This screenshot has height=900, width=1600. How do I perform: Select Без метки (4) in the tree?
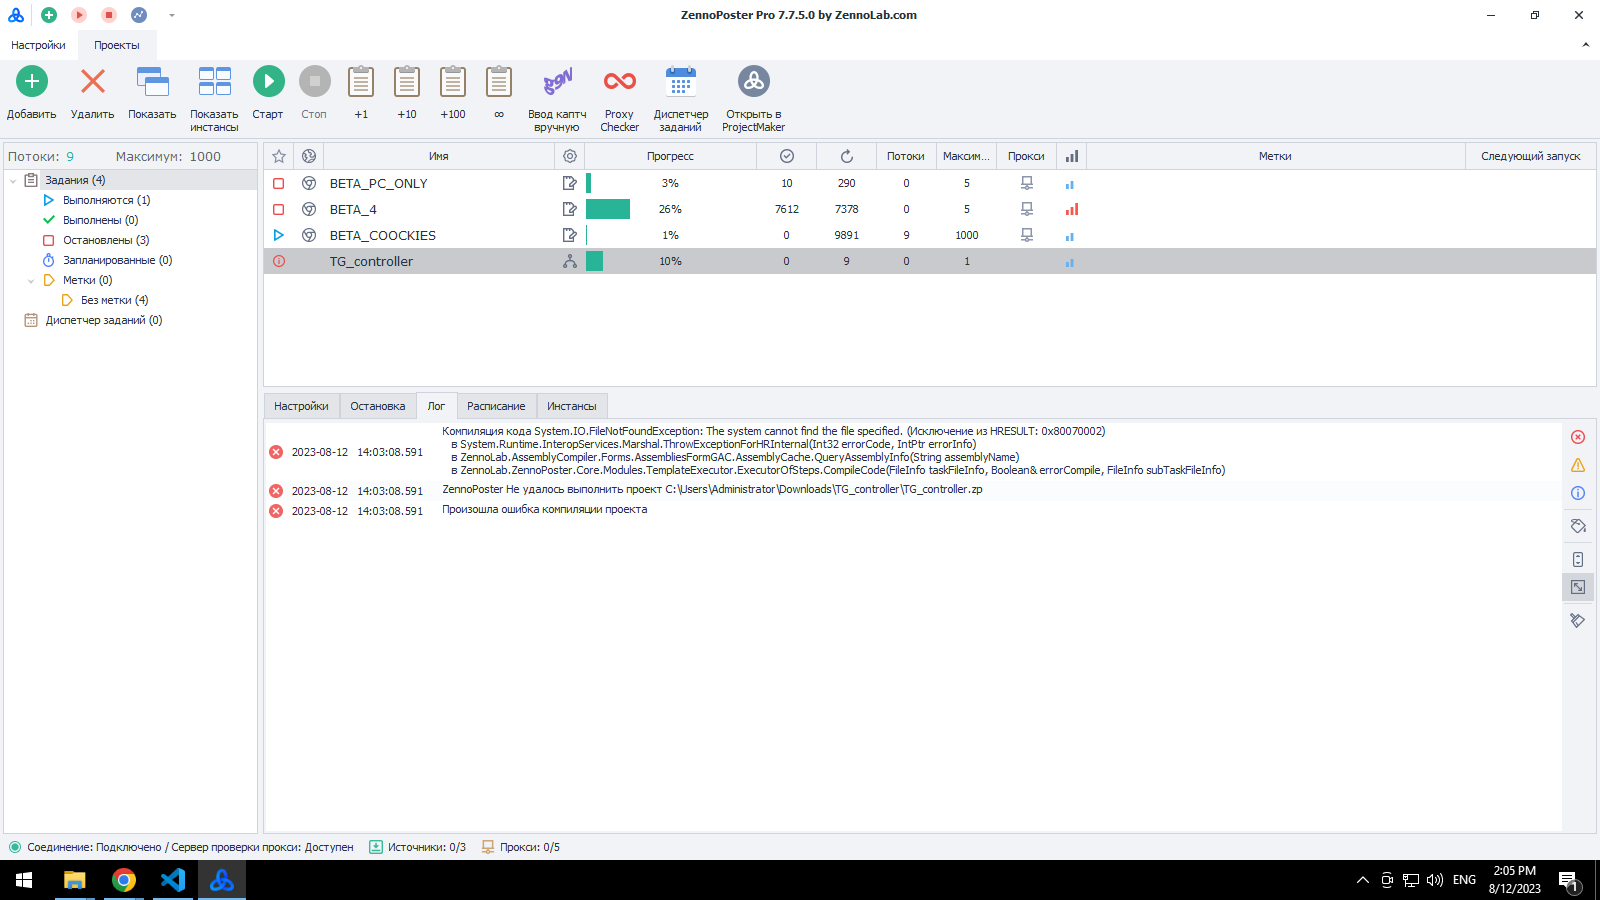tap(114, 300)
